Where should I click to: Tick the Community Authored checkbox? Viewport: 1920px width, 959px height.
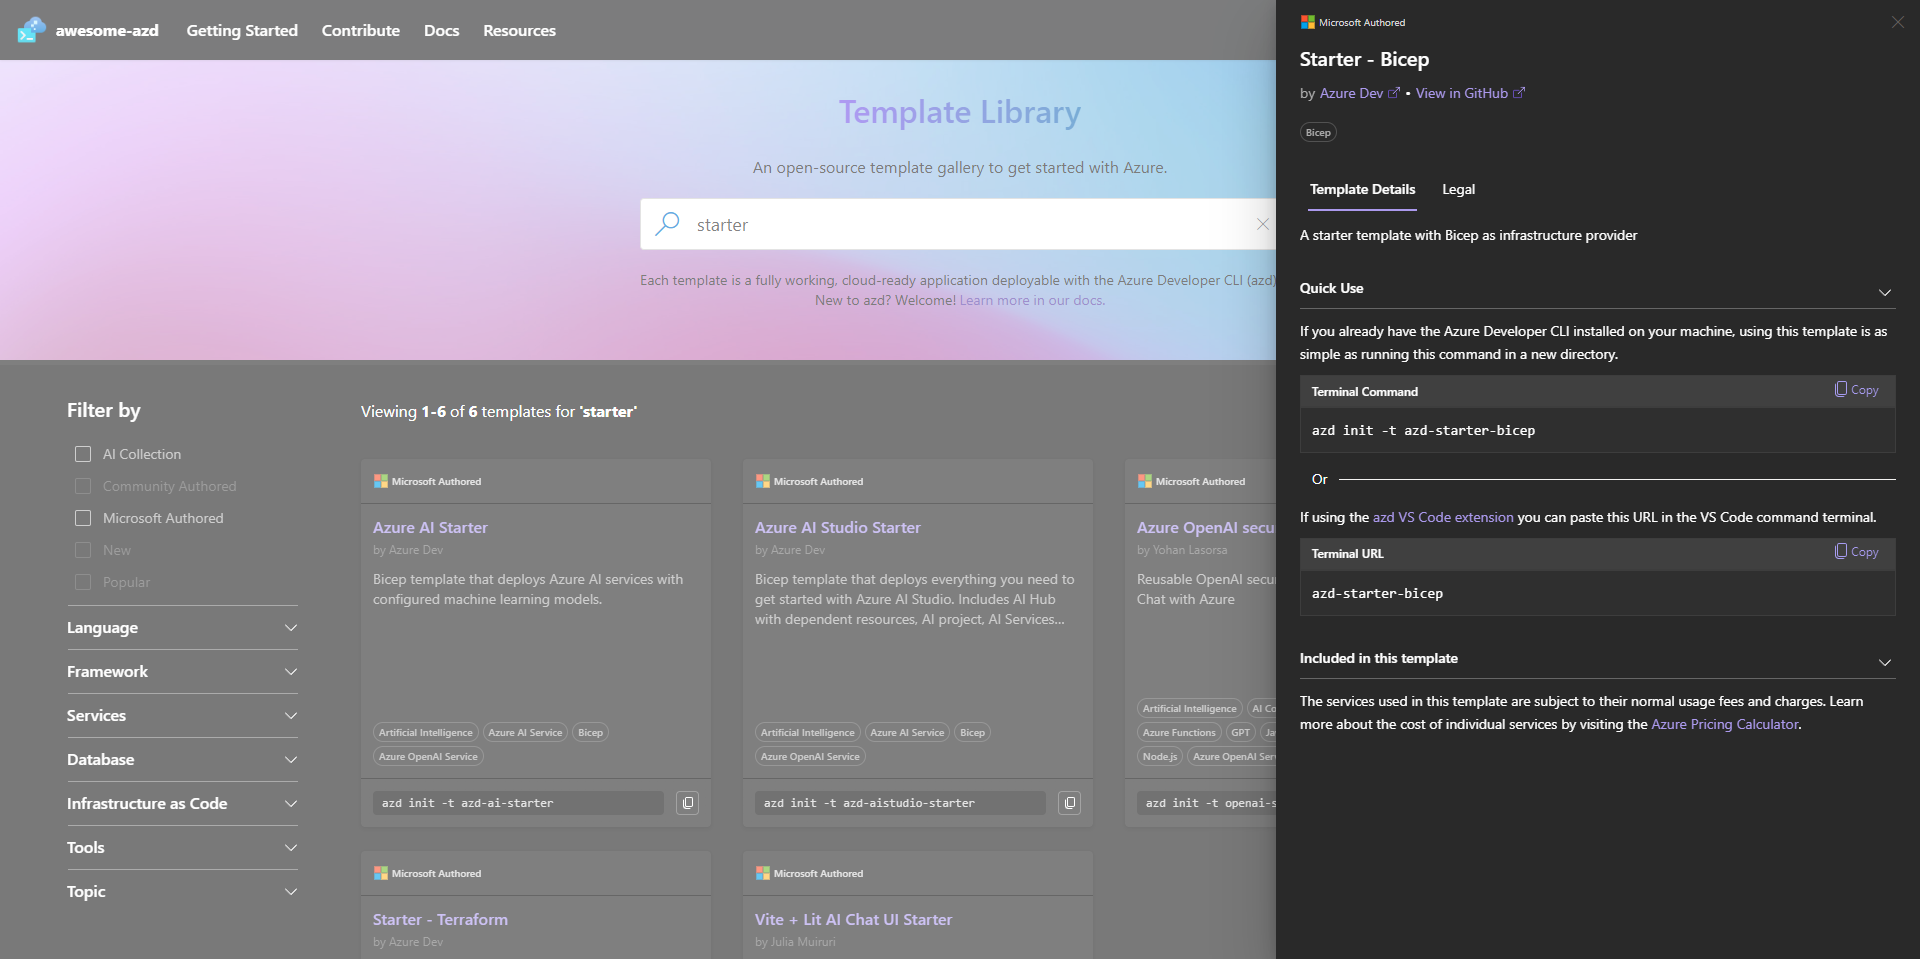click(83, 486)
